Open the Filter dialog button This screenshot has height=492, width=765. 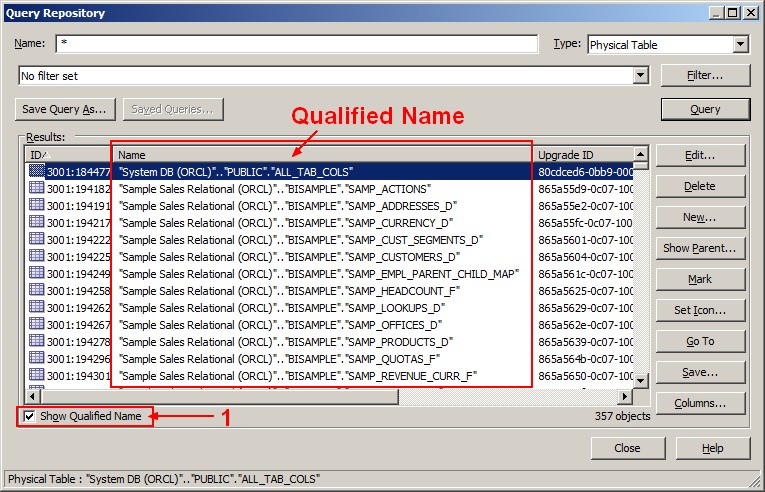click(705, 76)
